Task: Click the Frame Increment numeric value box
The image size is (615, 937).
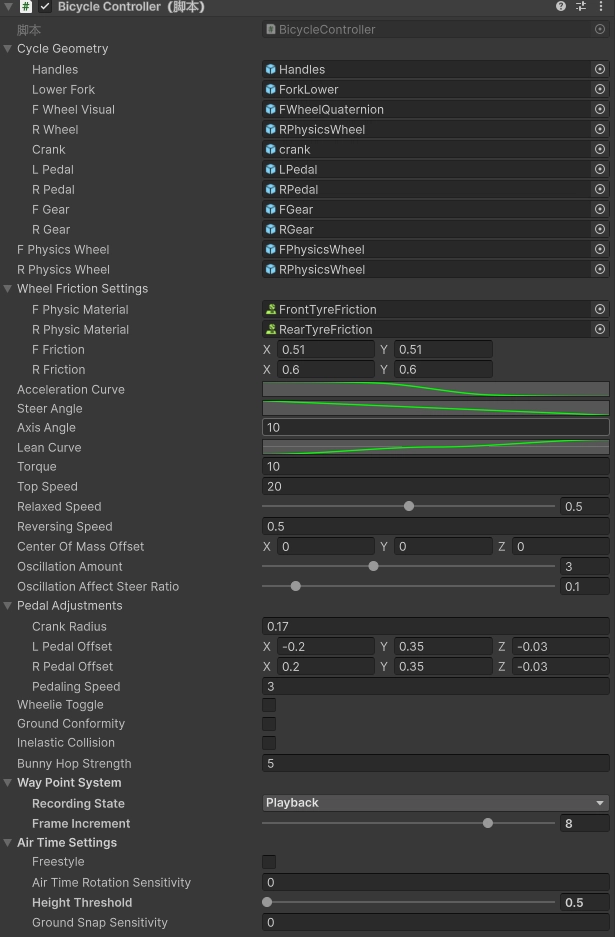Action: click(x=585, y=823)
